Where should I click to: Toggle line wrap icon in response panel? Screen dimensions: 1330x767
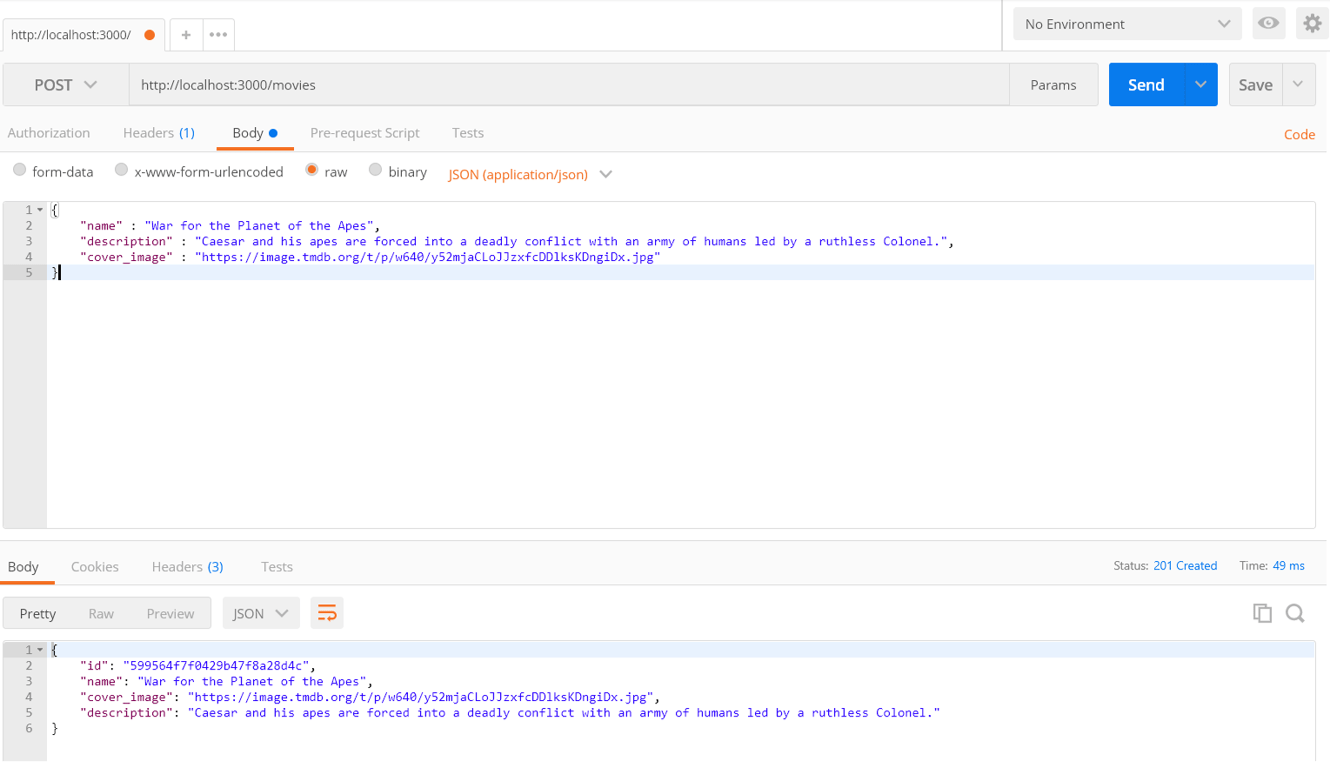click(327, 613)
